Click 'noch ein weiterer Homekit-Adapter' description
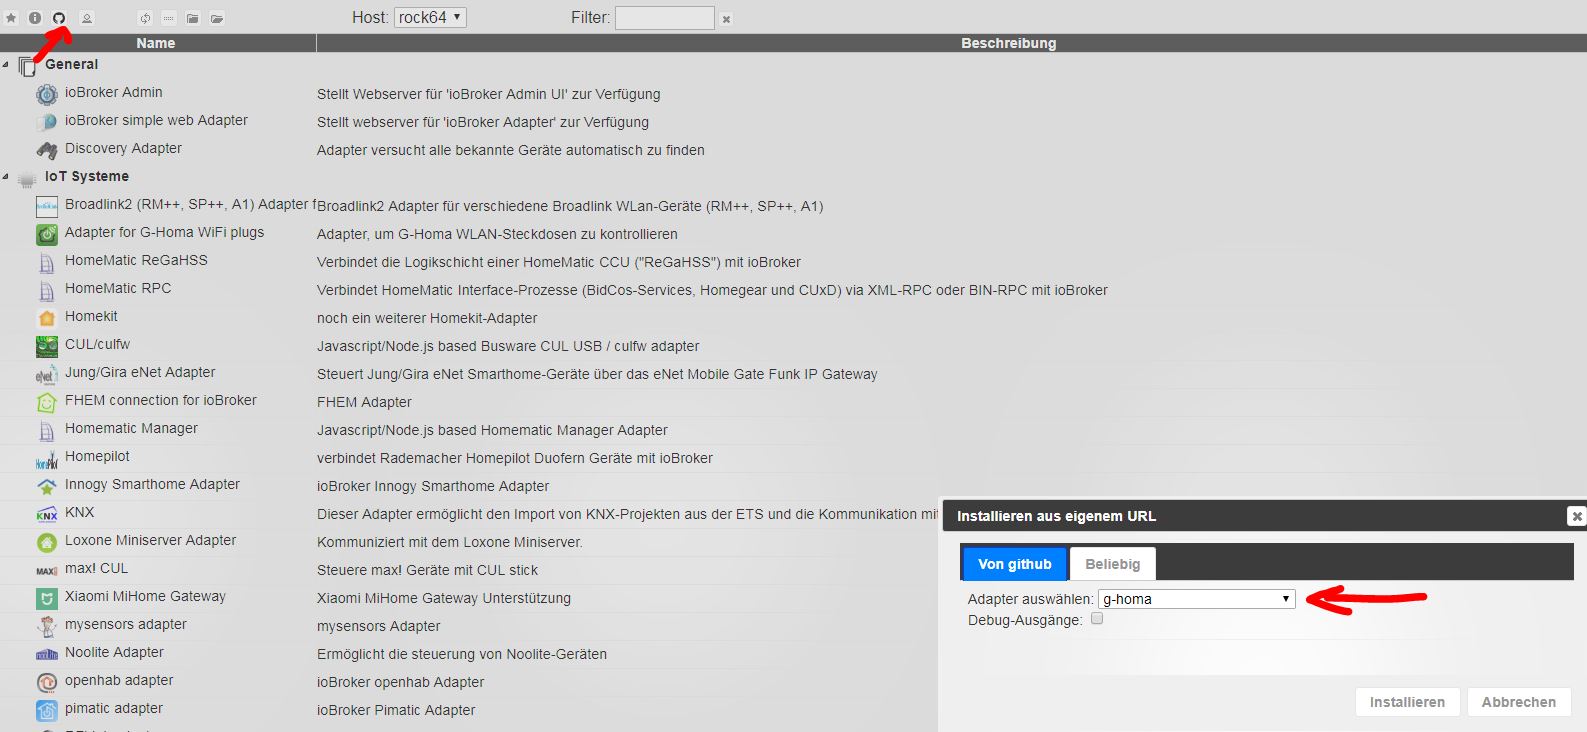1587x732 pixels. tap(427, 318)
